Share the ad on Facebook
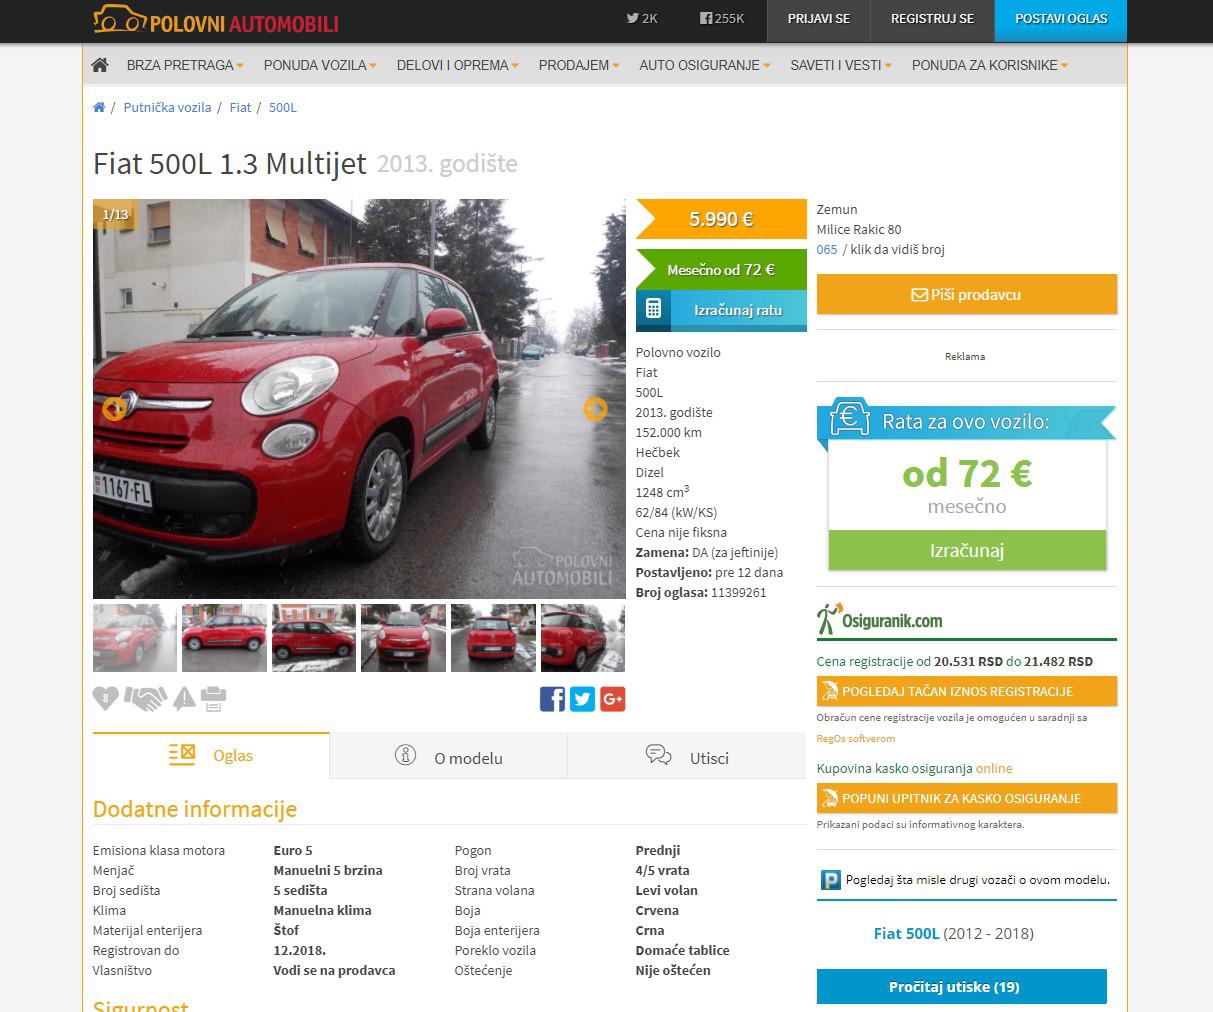 (552, 699)
